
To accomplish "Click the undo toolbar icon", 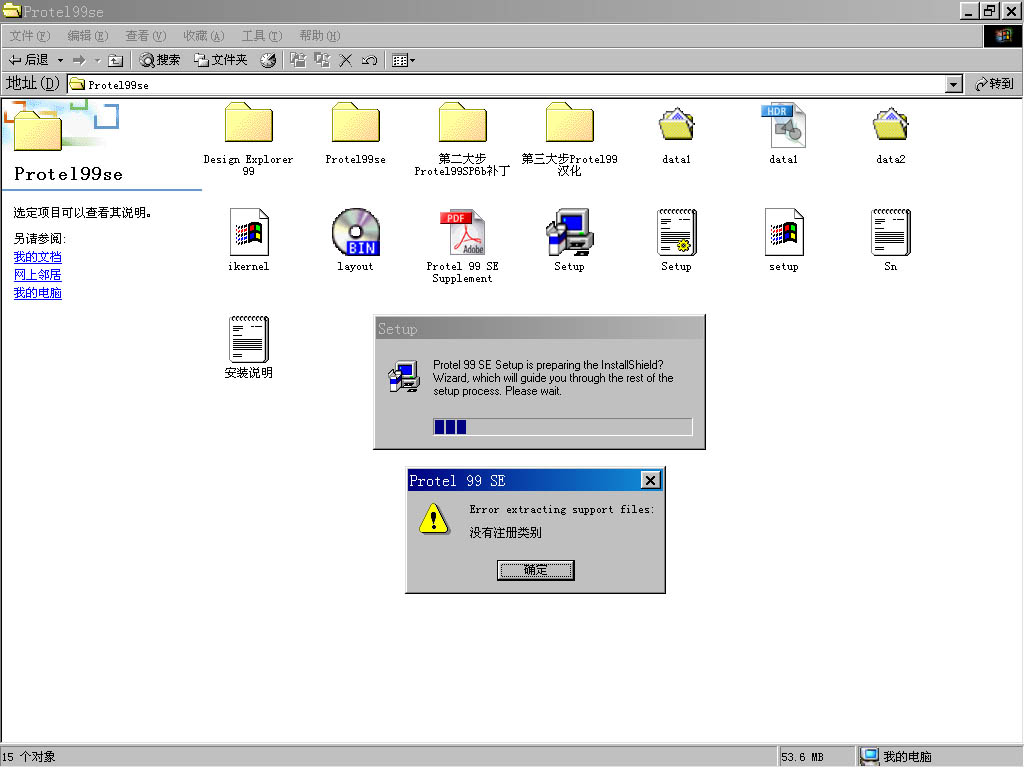I will 369,60.
